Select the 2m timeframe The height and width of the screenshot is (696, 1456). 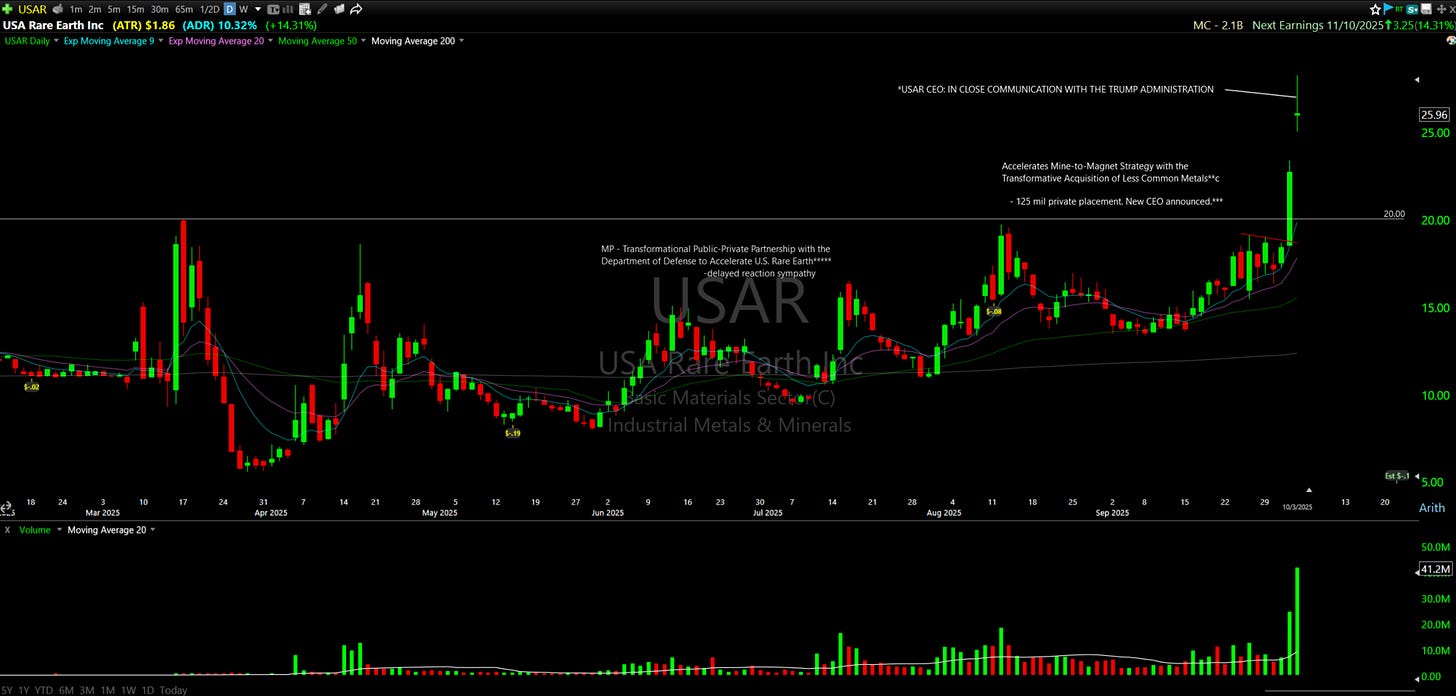[x=95, y=9]
